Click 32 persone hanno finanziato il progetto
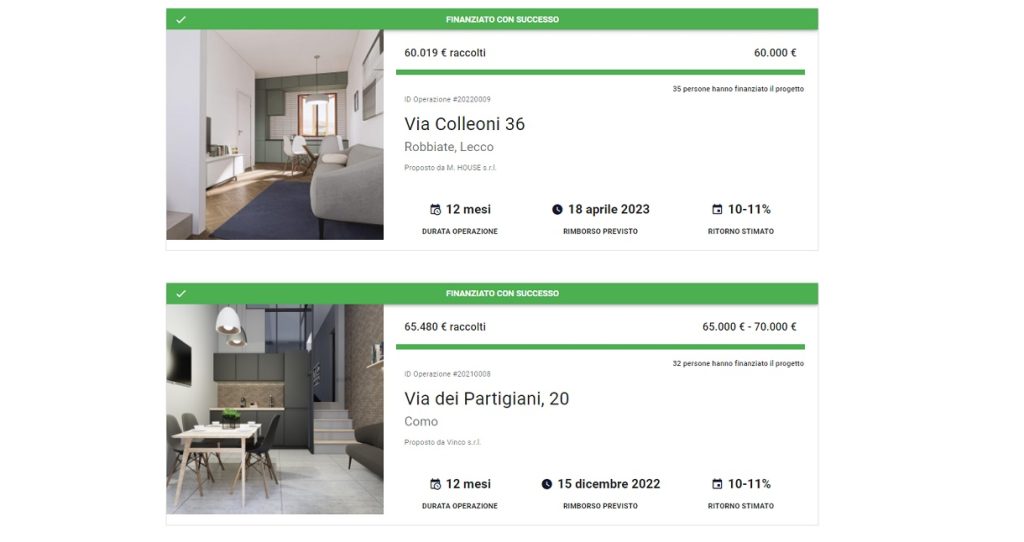The width and height of the screenshot is (1024, 542). point(738,363)
